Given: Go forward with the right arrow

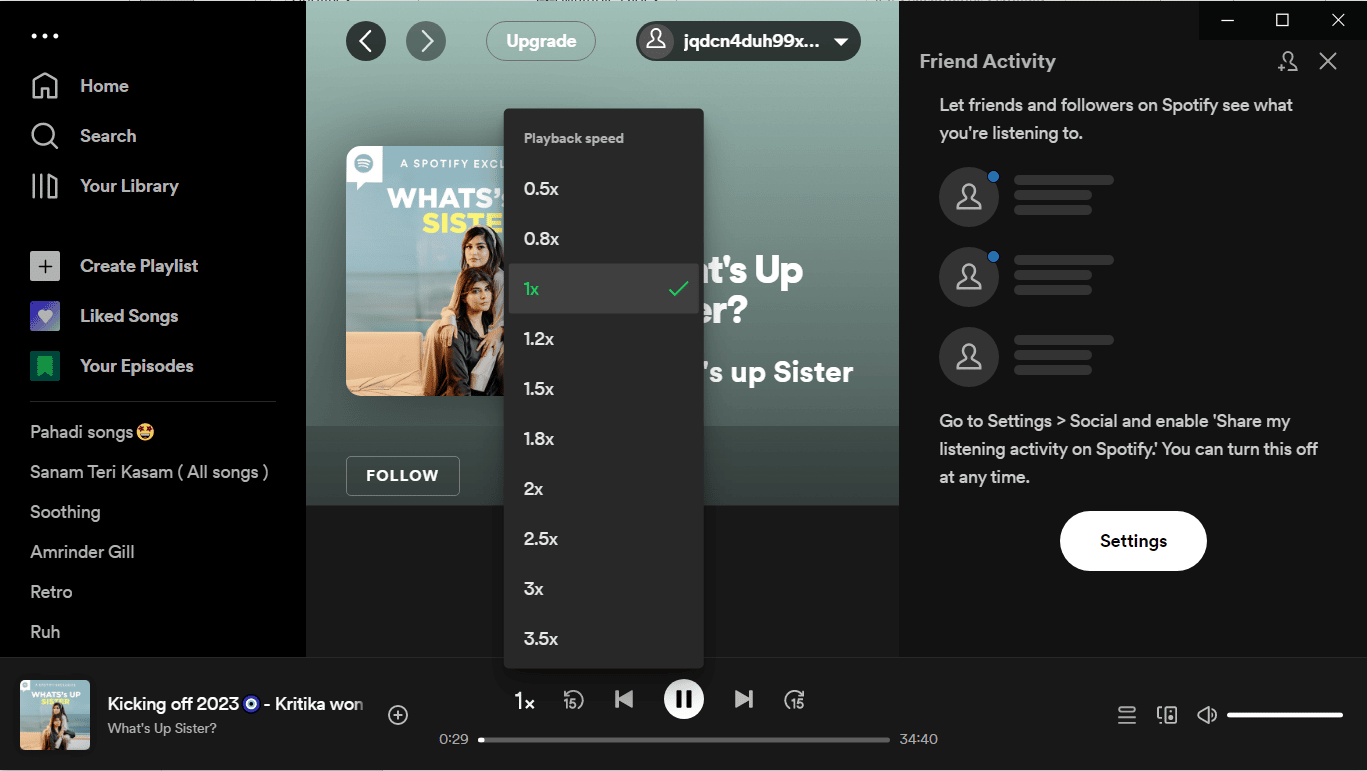Looking at the screenshot, I should click(426, 41).
